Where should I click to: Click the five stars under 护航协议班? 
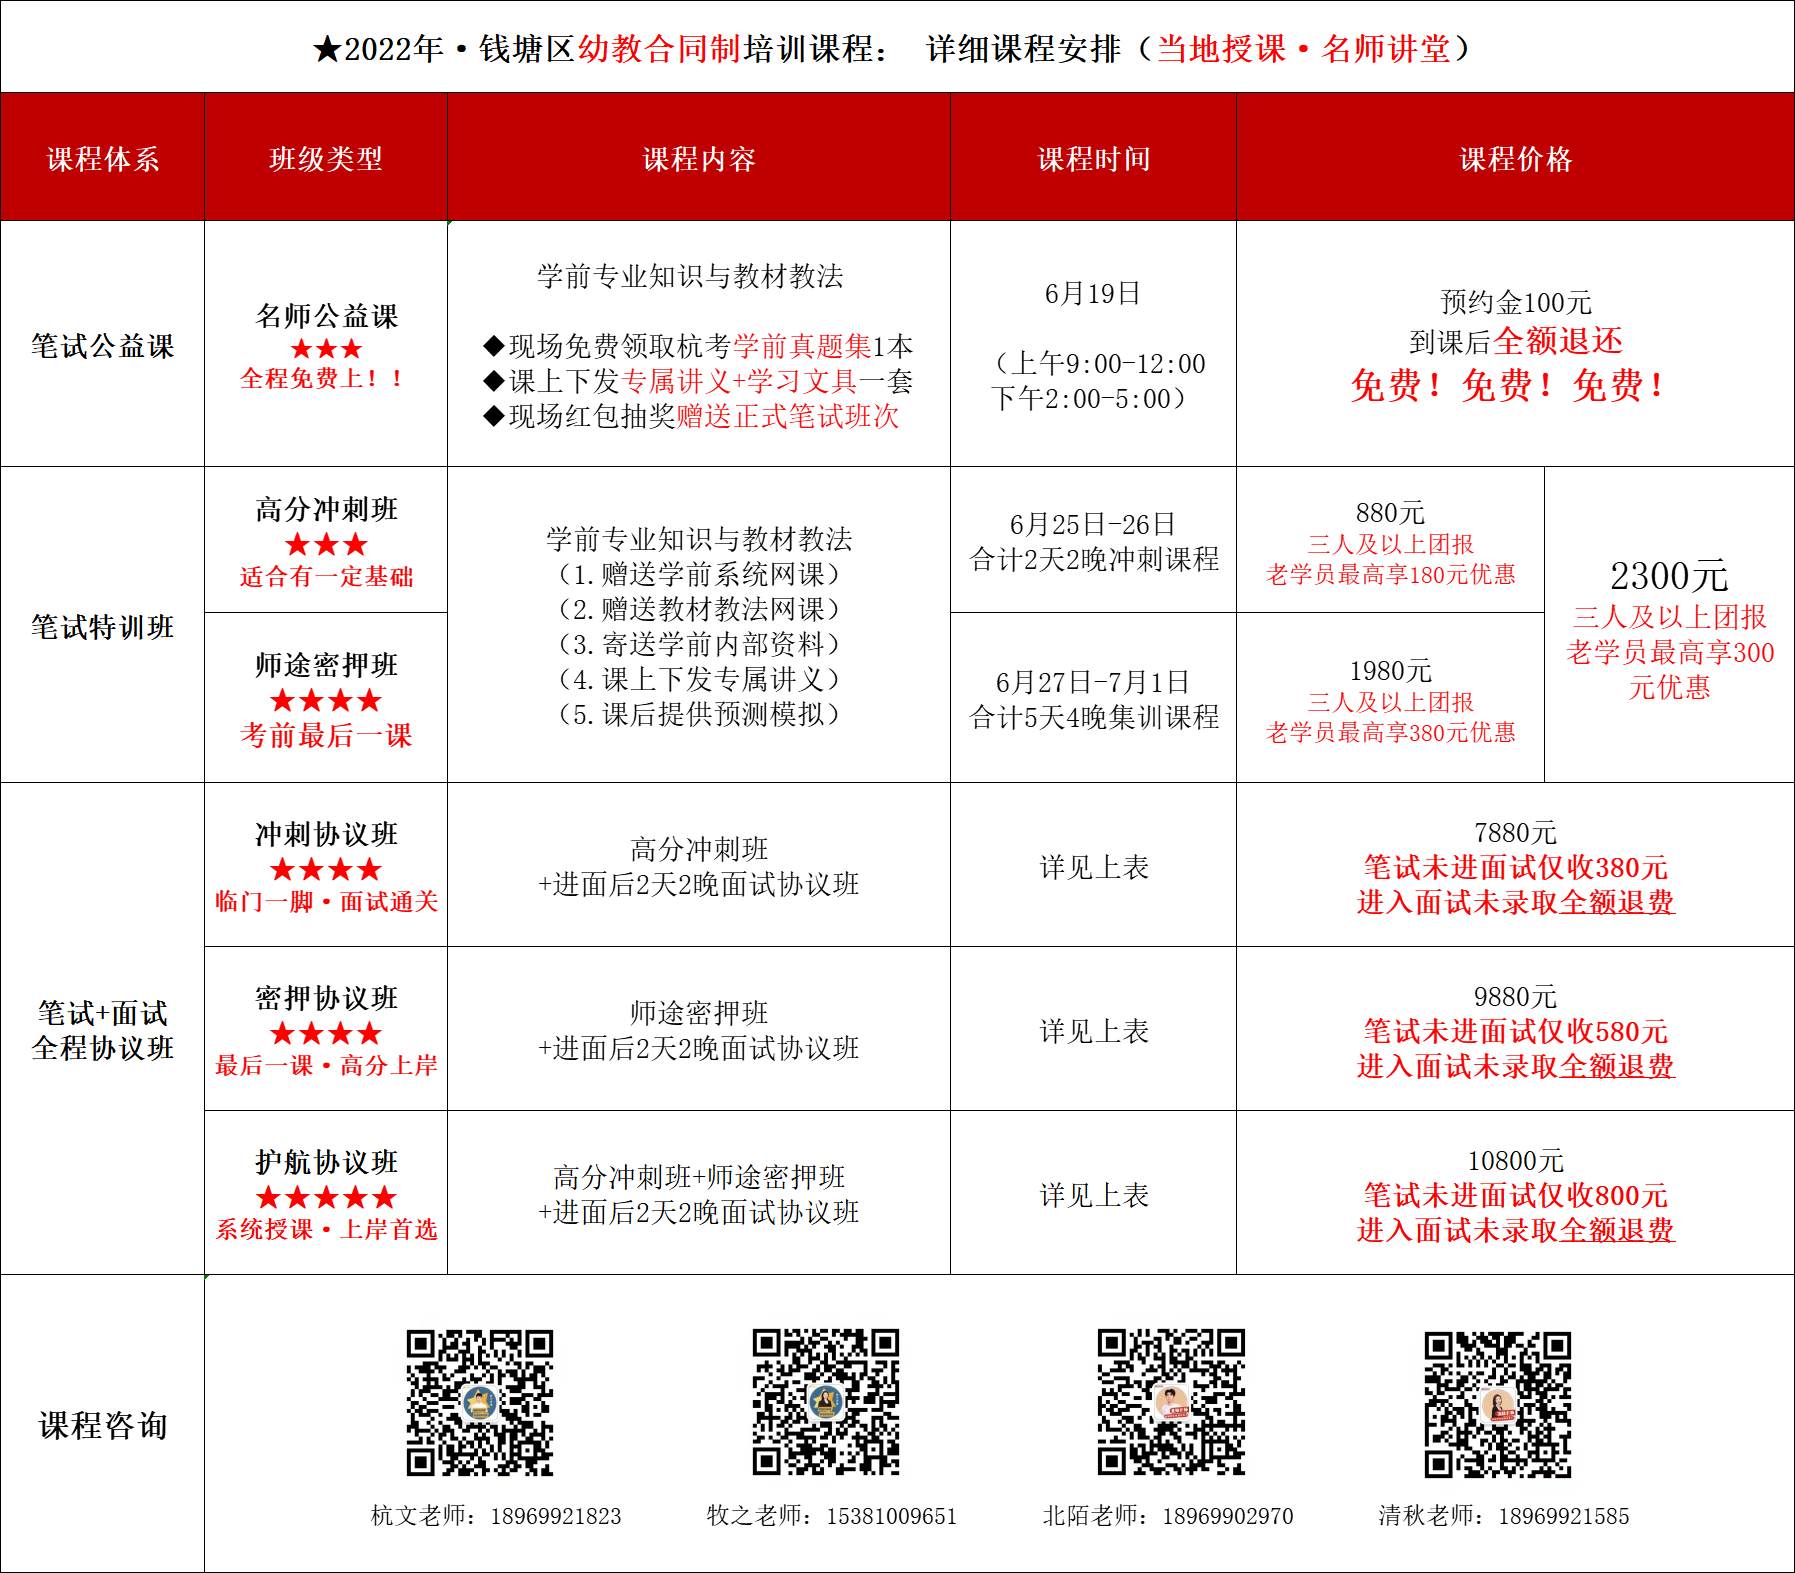tap(326, 1197)
